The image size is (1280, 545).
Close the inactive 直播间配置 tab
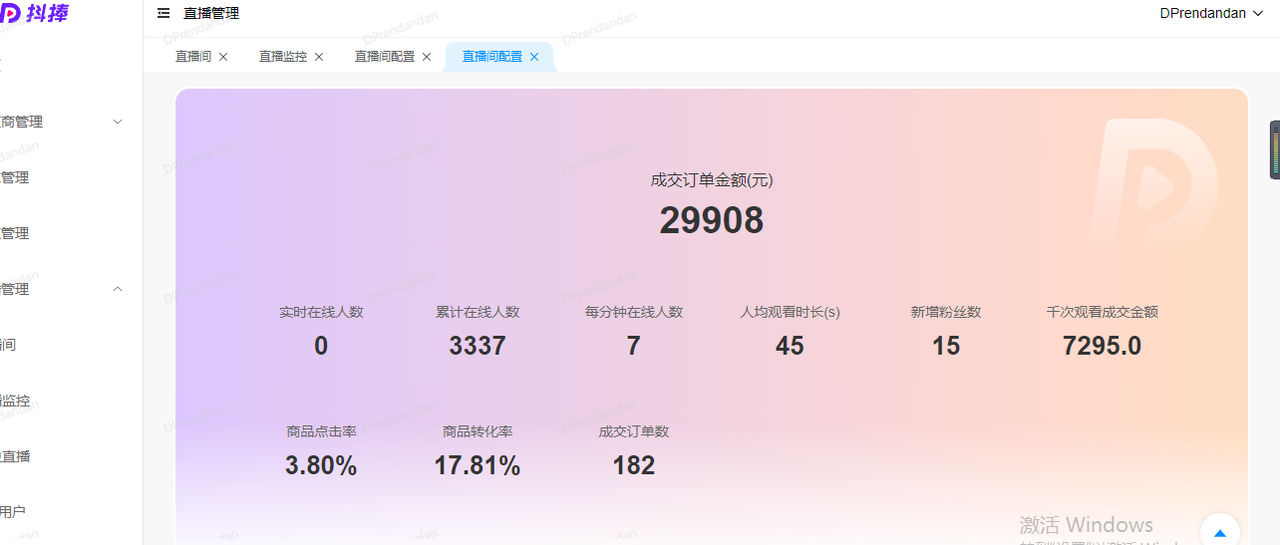click(427, 57)
